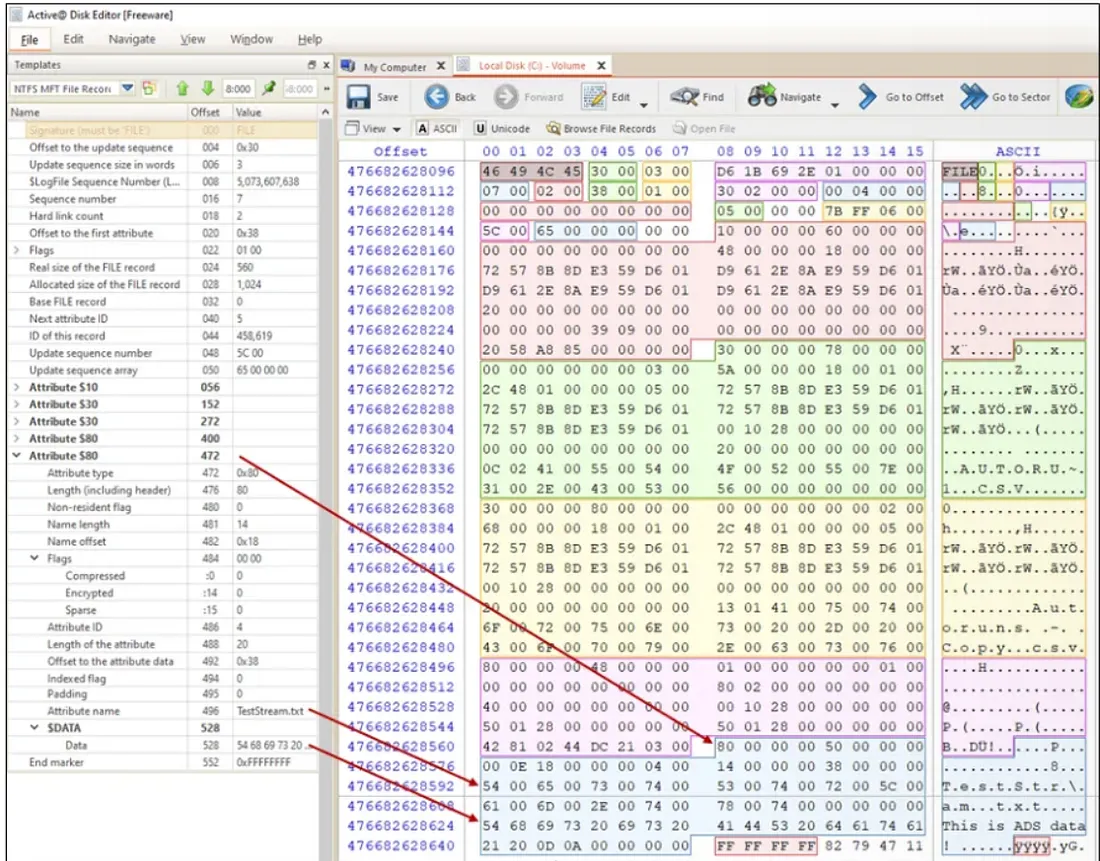The width and height of the screenshot is (1100, 861).
Task: Expand Attribute $10 tree node
Action: 17,387
